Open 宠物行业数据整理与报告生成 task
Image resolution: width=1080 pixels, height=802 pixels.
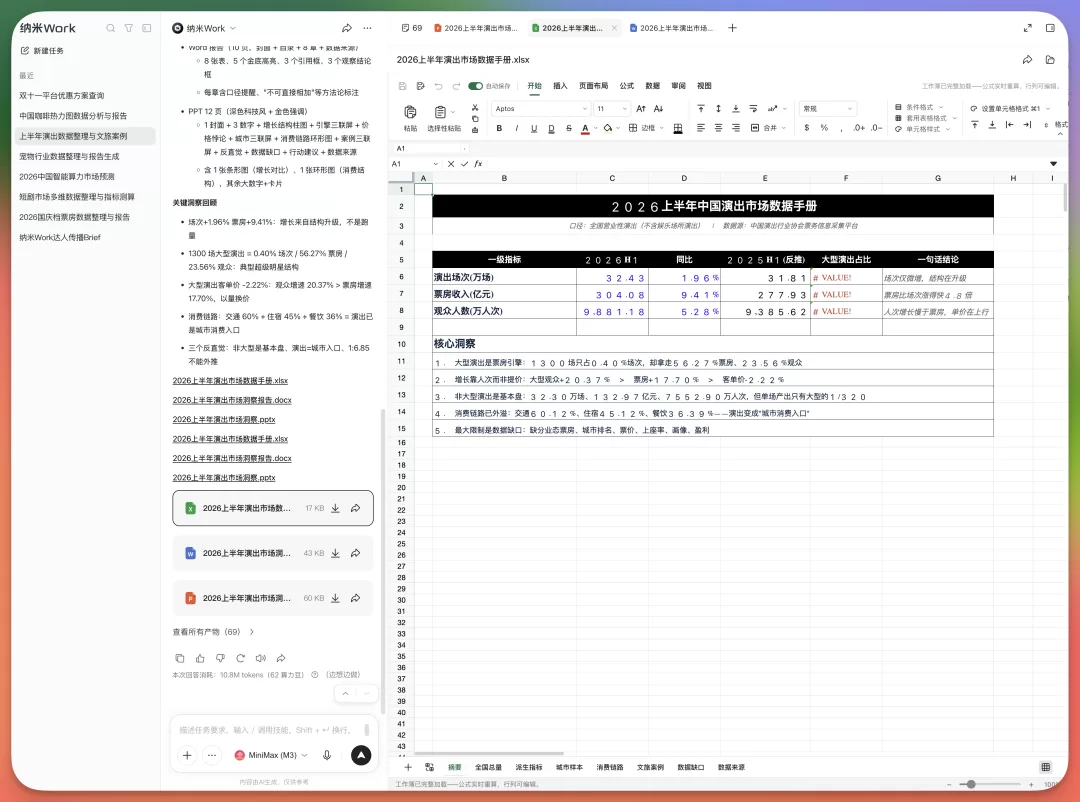pos(69,156)
